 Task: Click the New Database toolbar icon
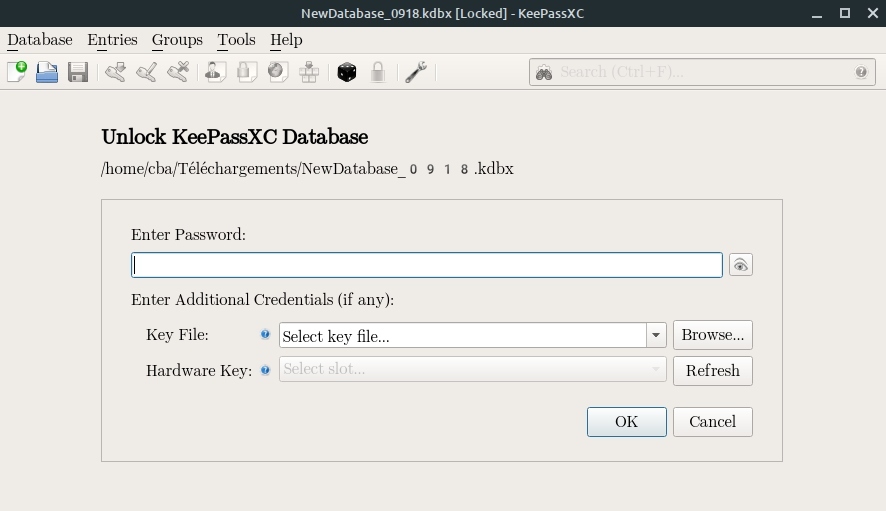tap(17, 72)
